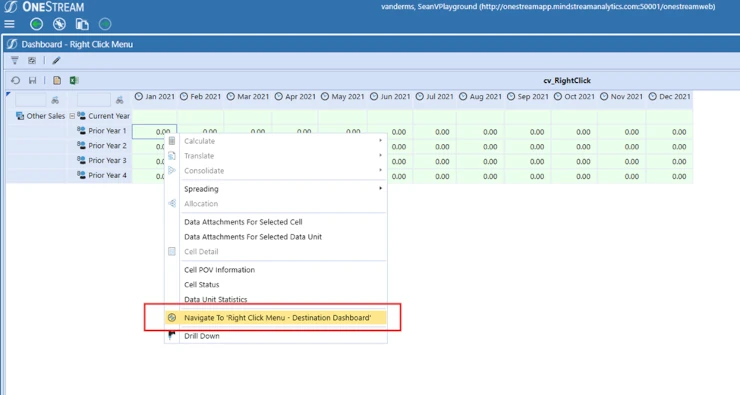Click the Feb 2021 column header
The height and width of the screenshot is (395, 740).
[201, 96]
